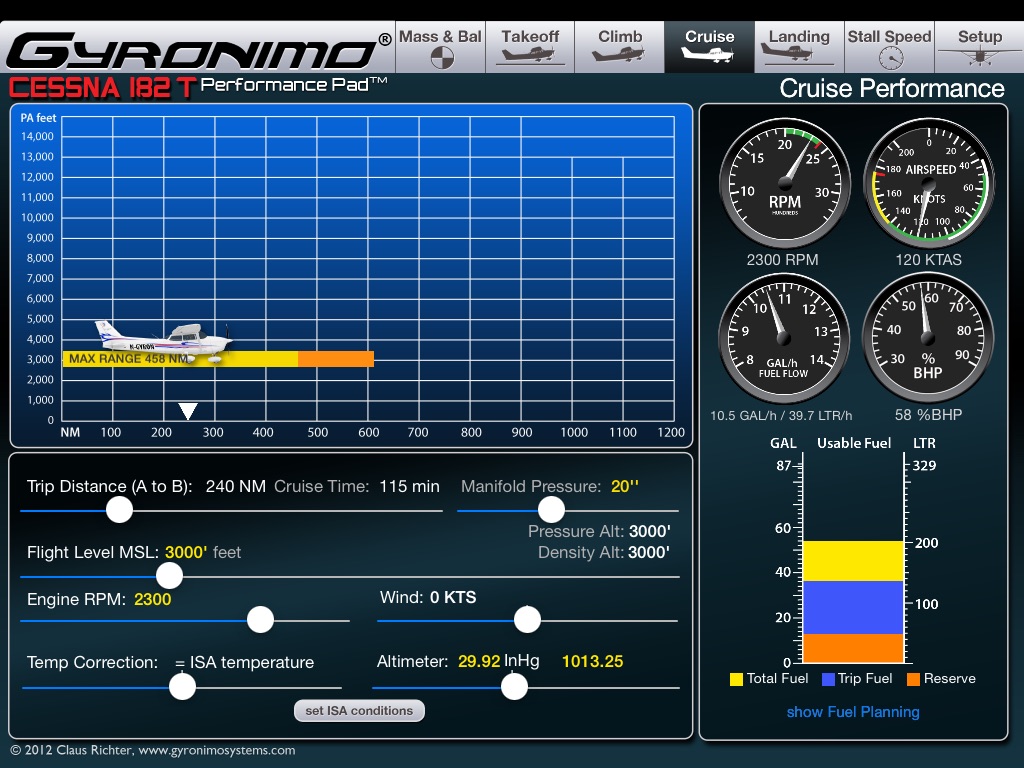Click the Wind slider knob
Screen dimensions: 1024x768
[528, 620]
